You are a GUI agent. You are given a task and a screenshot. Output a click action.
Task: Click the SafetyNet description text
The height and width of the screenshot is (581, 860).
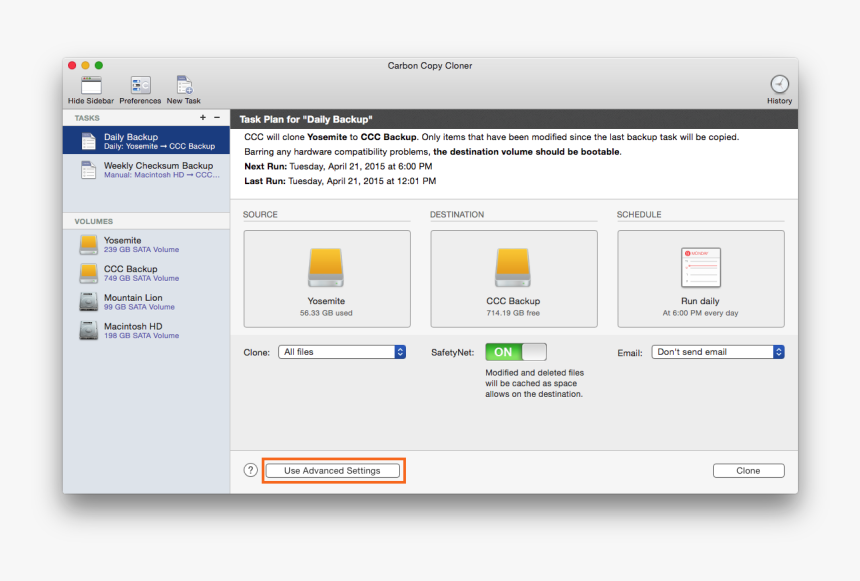pos(535,383)
